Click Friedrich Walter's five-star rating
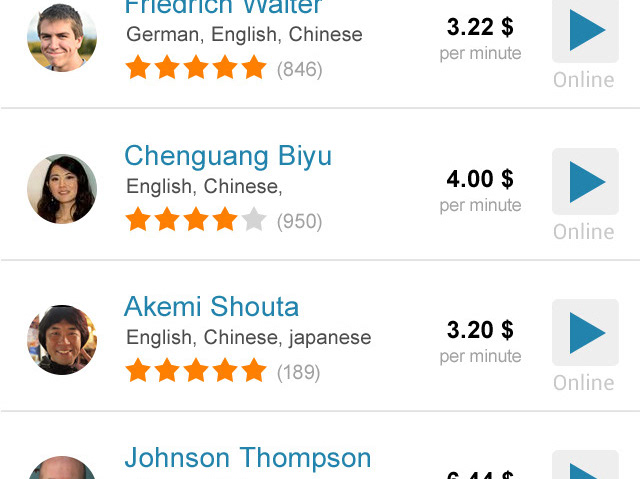Image resolution: width=640 pixels, height=479 pixels. [x=196, y=67]
